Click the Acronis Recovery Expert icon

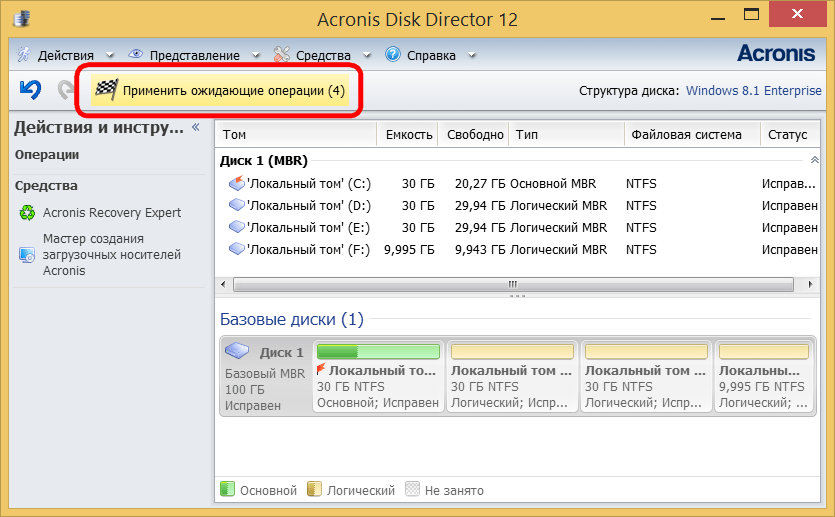coord(26,212)
